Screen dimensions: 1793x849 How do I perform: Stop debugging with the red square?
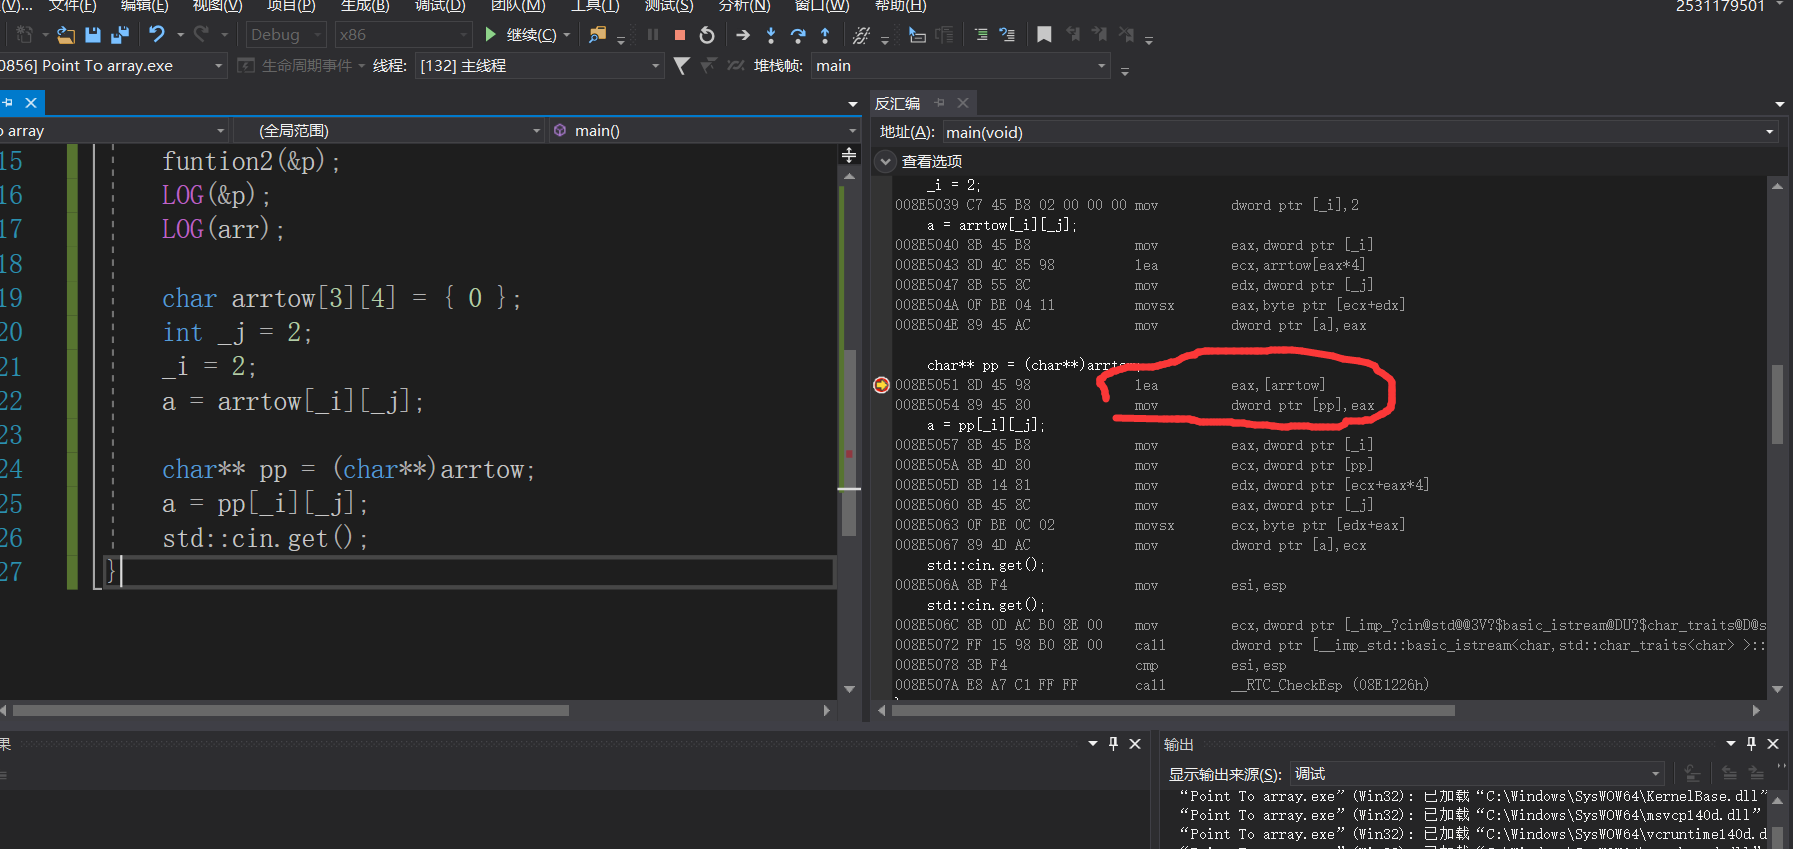point(680,35)
